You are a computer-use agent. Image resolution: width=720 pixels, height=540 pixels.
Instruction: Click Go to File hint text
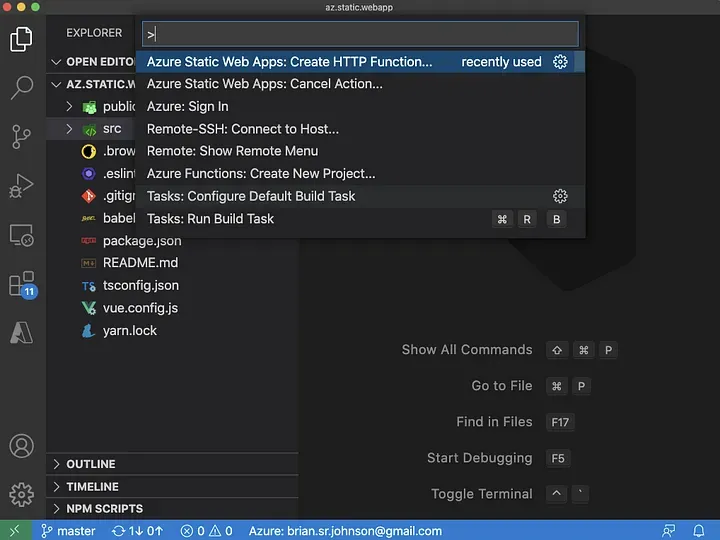(502, 386)
